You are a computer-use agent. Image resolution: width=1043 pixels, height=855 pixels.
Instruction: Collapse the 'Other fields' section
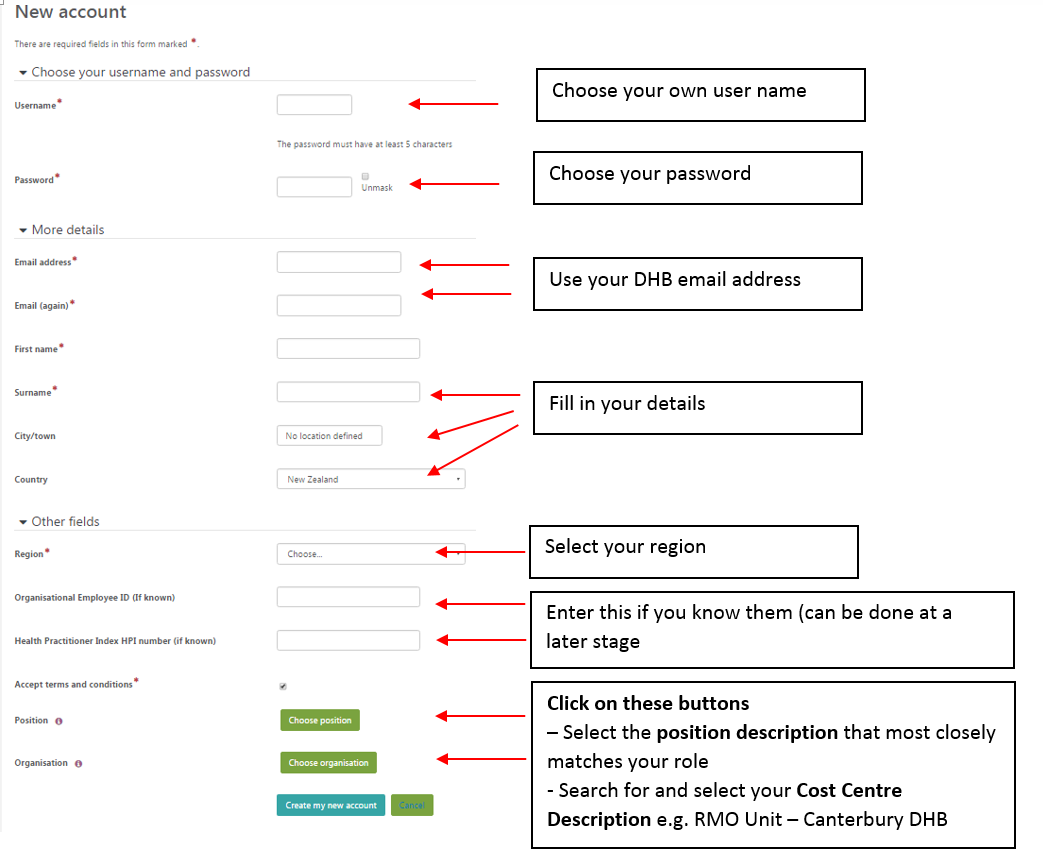pyautogui.click(x=23, y=522)
